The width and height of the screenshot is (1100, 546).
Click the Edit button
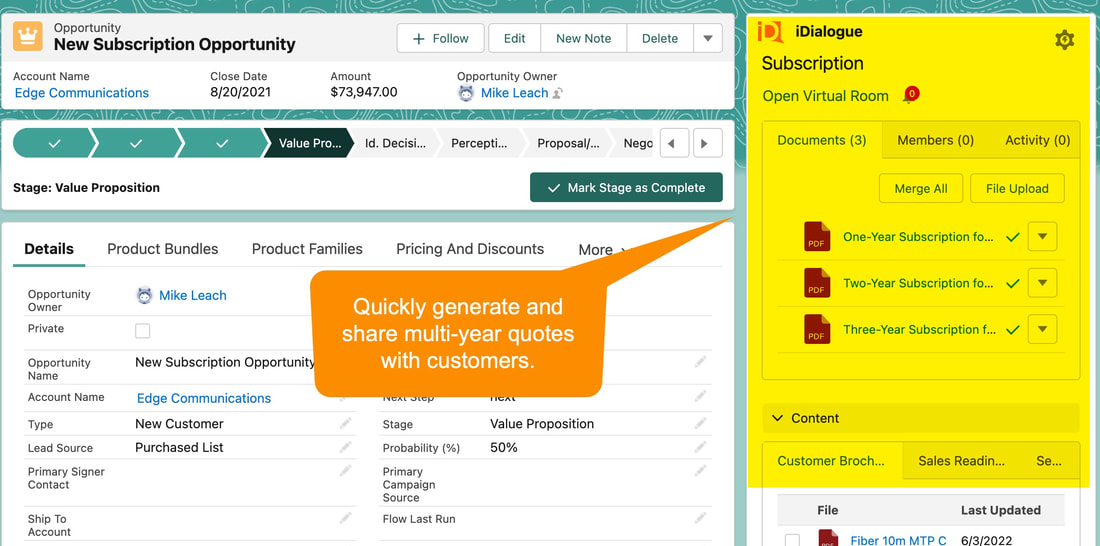(514, 39)
